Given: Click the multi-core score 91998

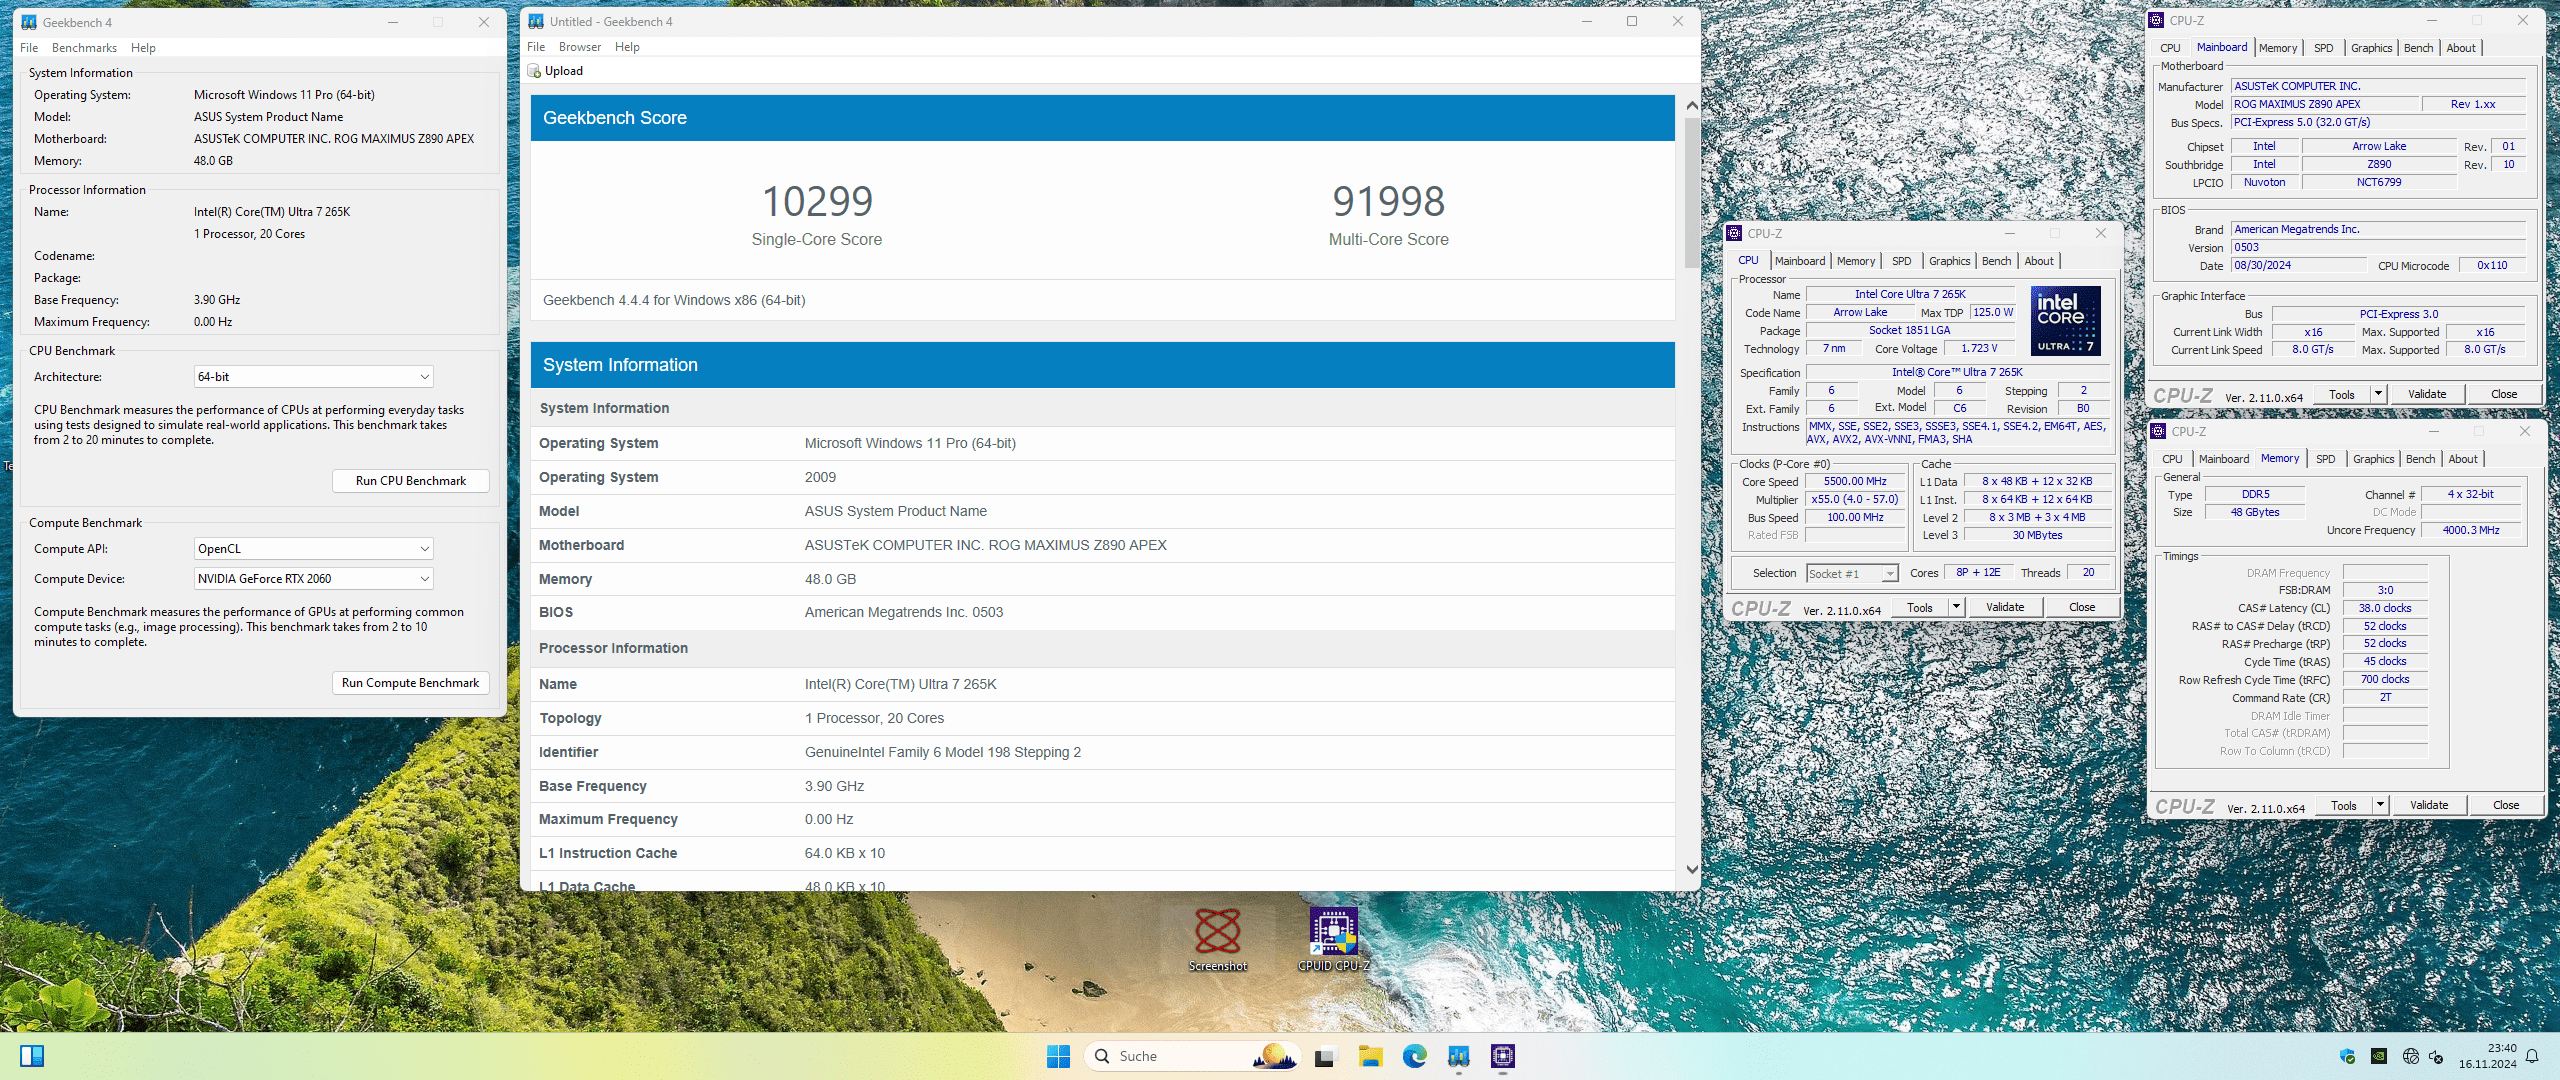Looking at the screenshot, I should 1388,201.
